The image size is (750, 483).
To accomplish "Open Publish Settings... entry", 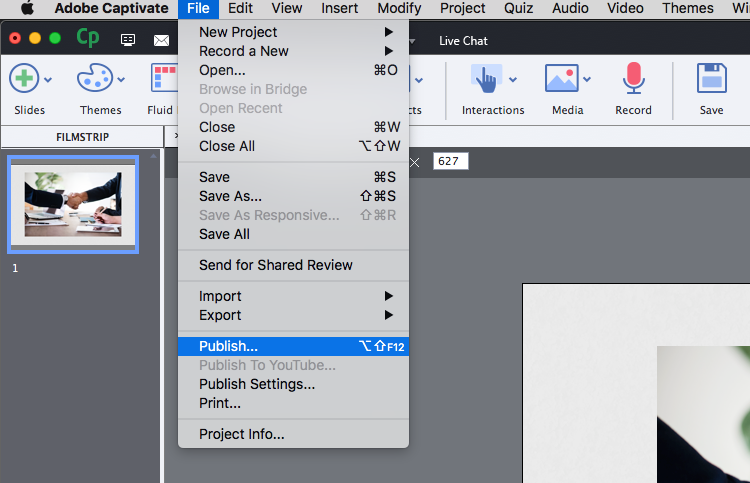I will click(x=293, y=384).
